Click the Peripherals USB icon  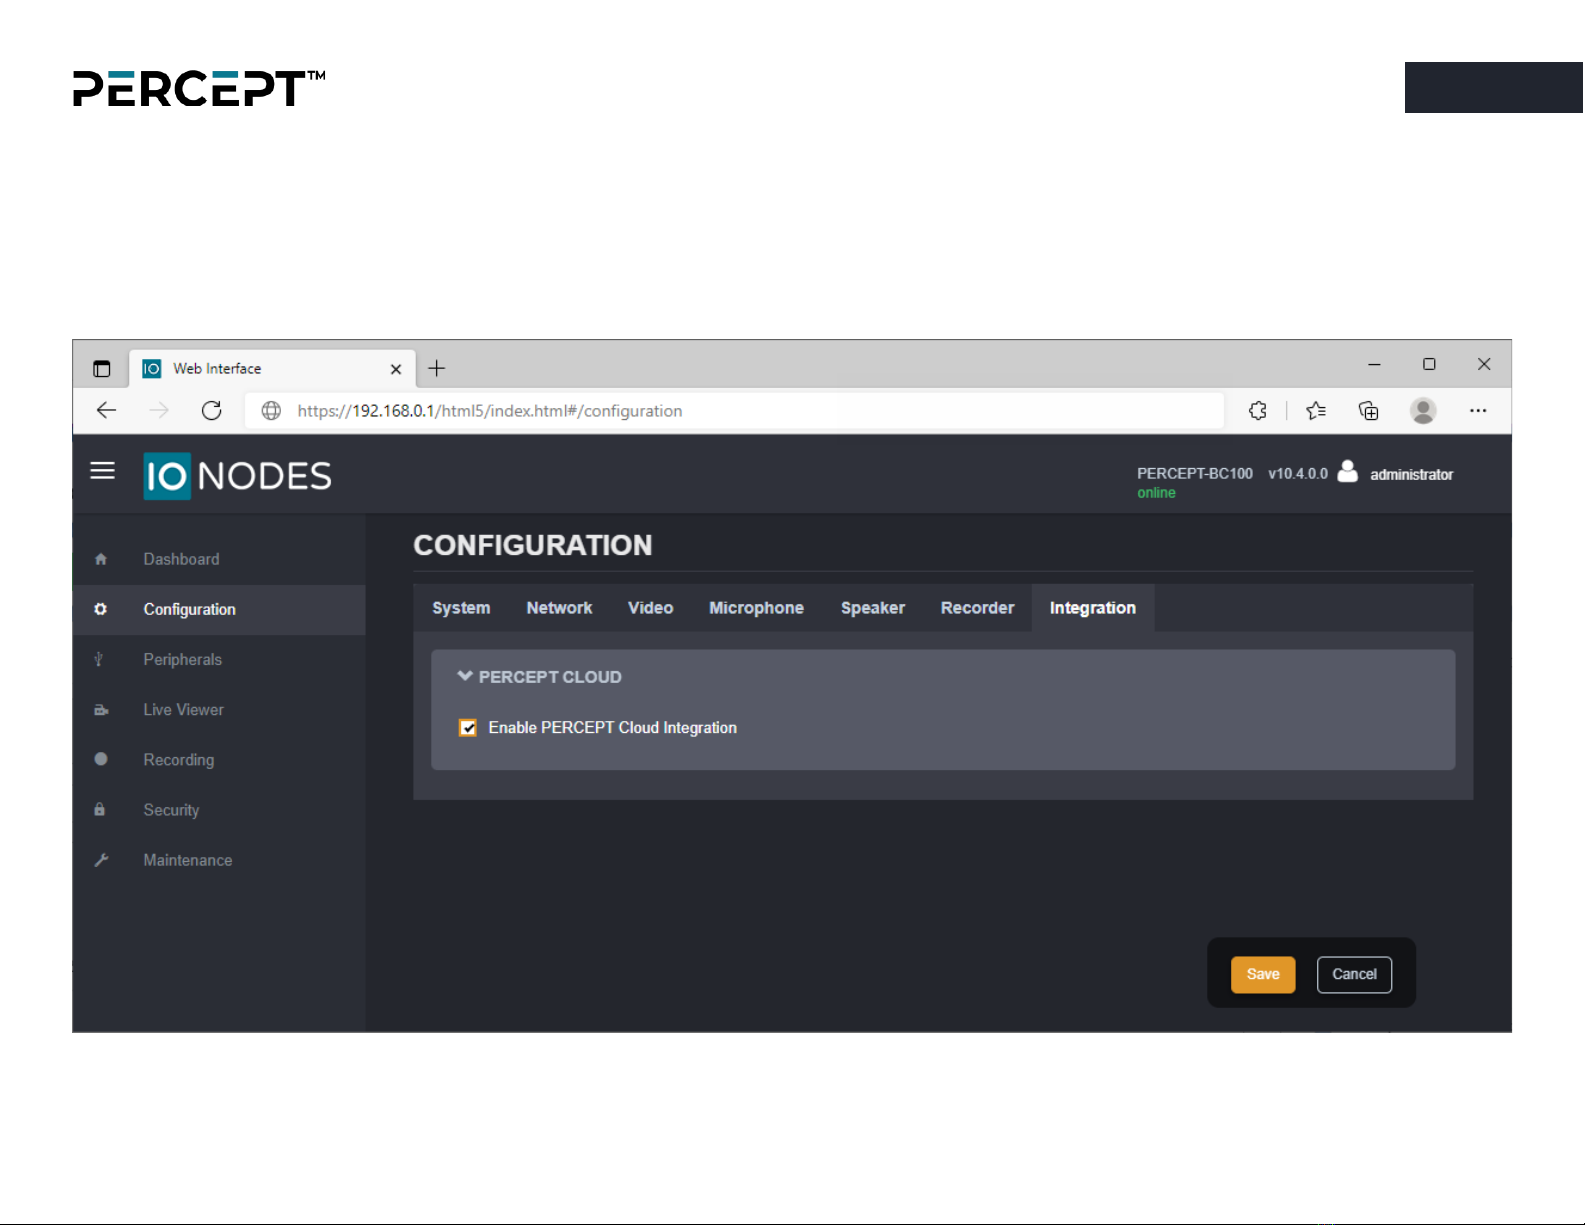99,659
